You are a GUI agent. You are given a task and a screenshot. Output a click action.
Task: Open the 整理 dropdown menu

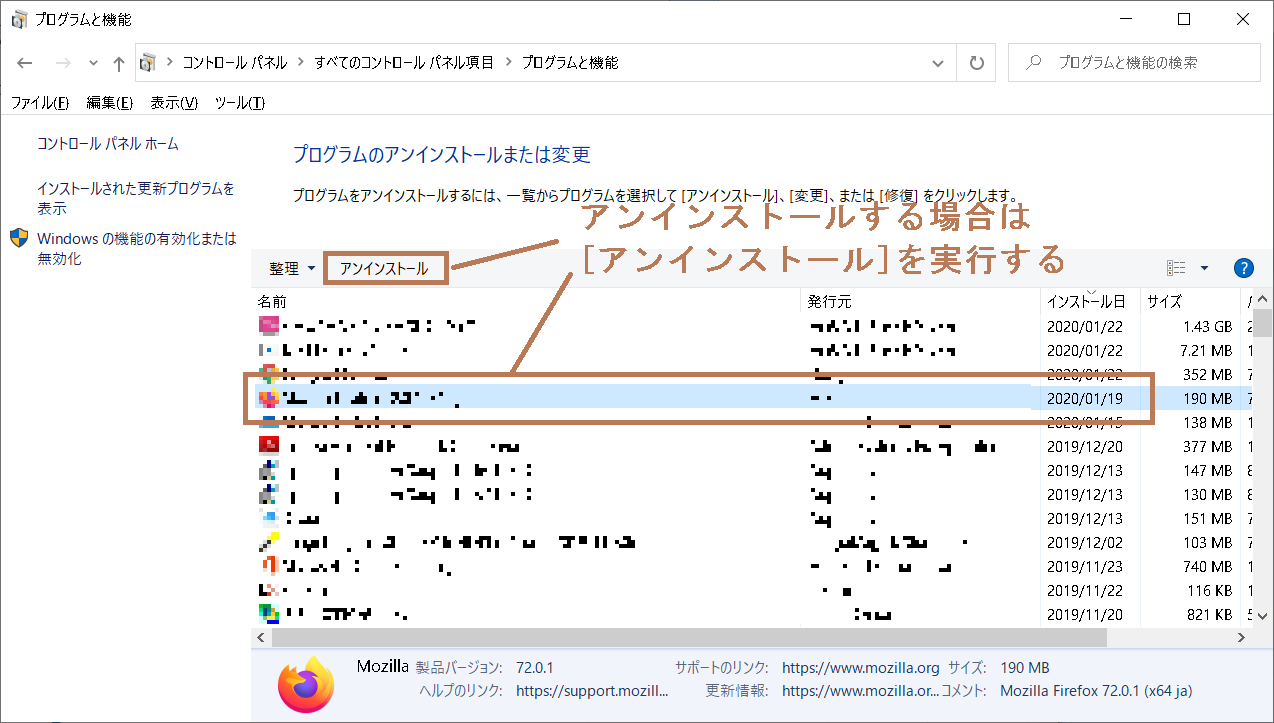point(290,268)
